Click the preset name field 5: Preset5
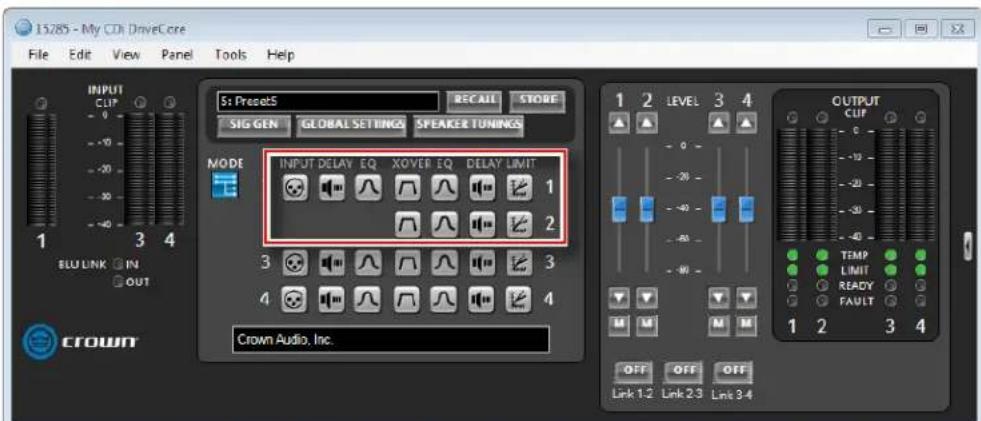981x421 pixels. coord(328,101)
